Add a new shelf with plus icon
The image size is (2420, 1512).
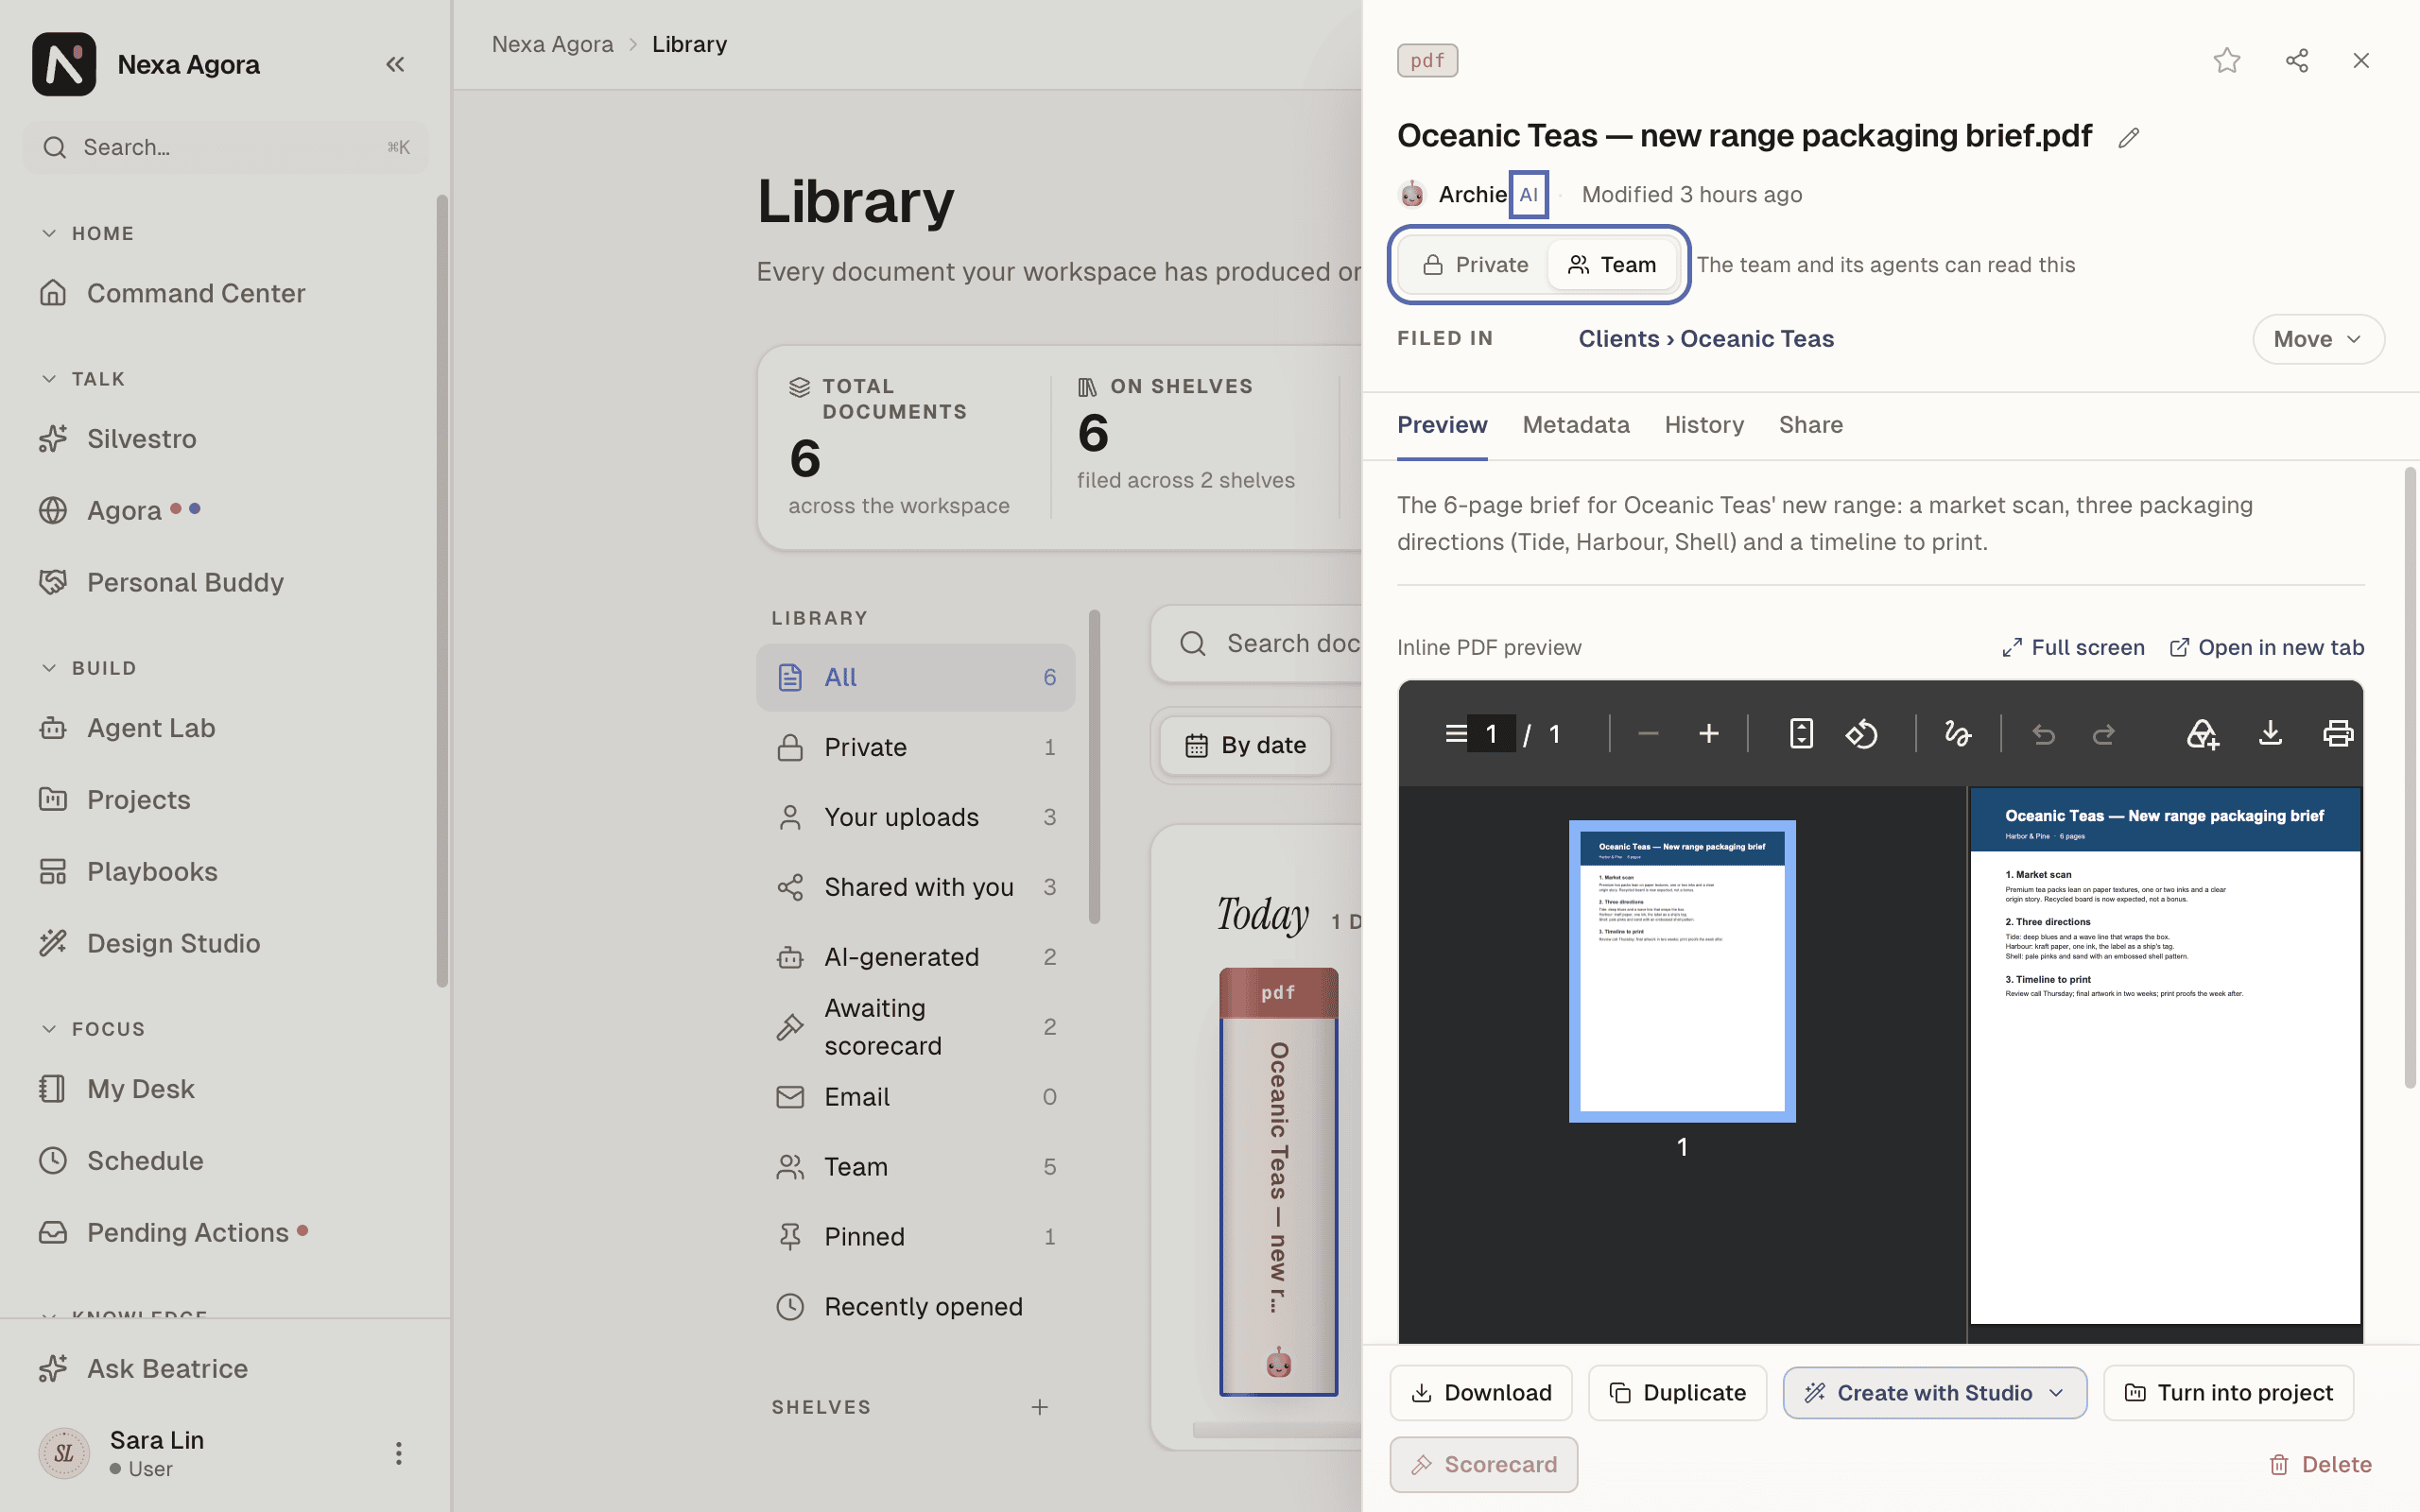pos(1040,1407)
